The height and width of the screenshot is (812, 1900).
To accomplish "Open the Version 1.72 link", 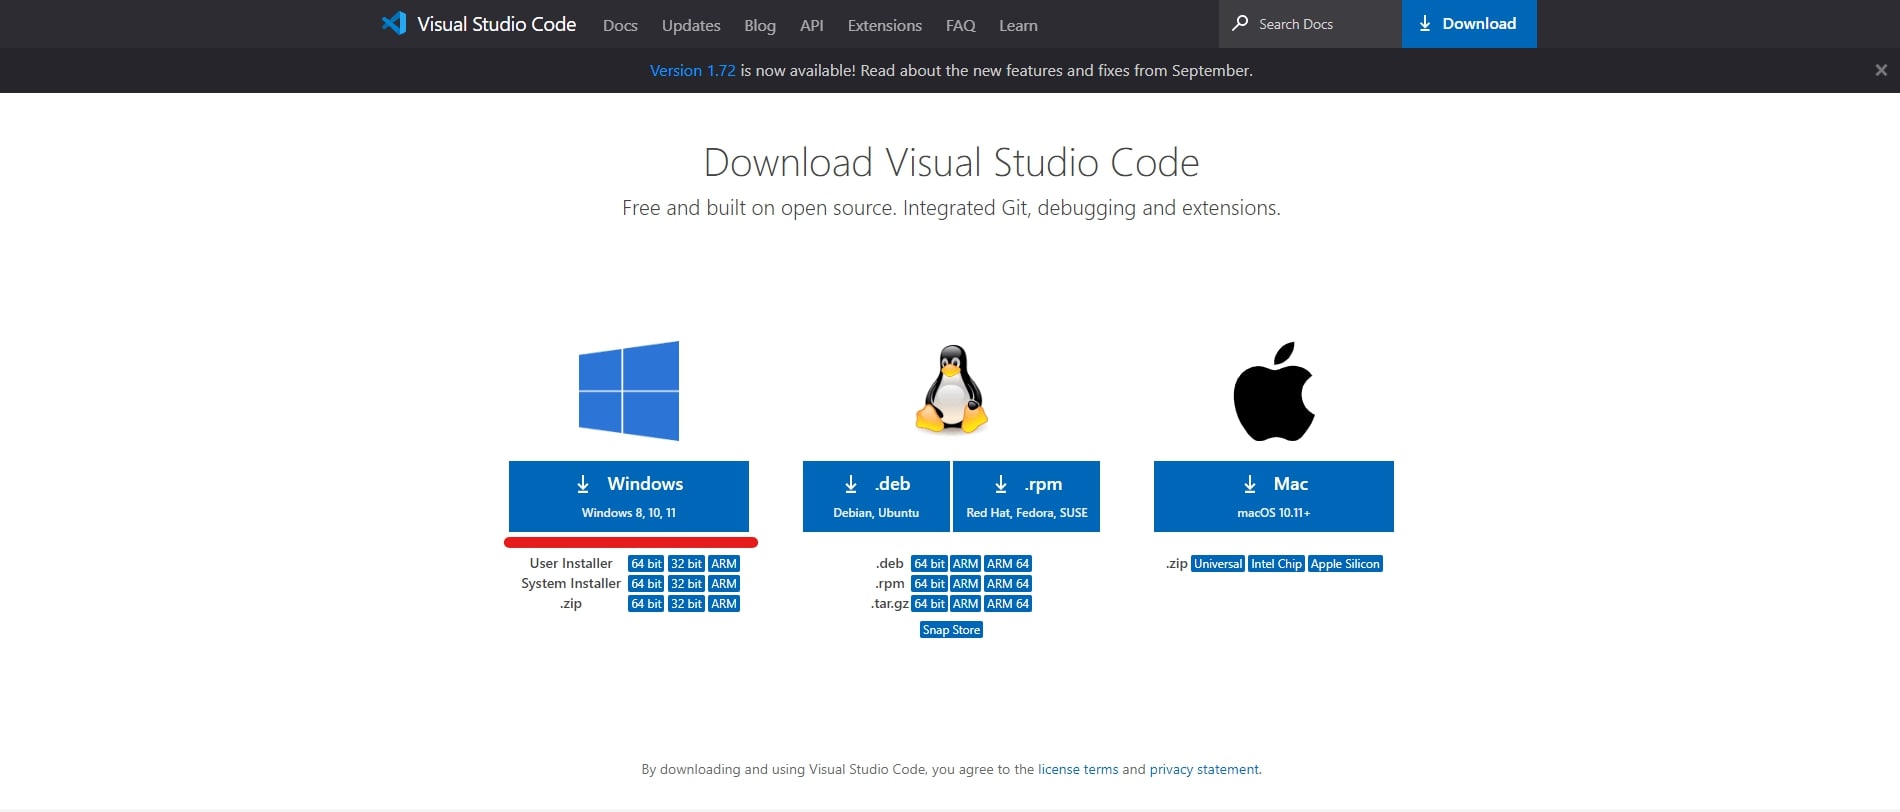I will 693,70.
